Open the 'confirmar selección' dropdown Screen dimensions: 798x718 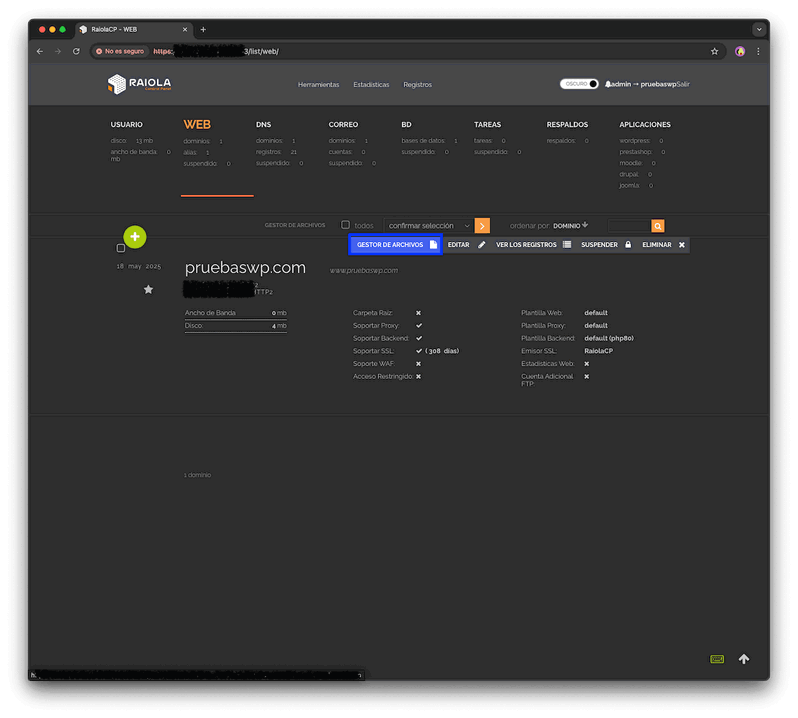[429, 225]
